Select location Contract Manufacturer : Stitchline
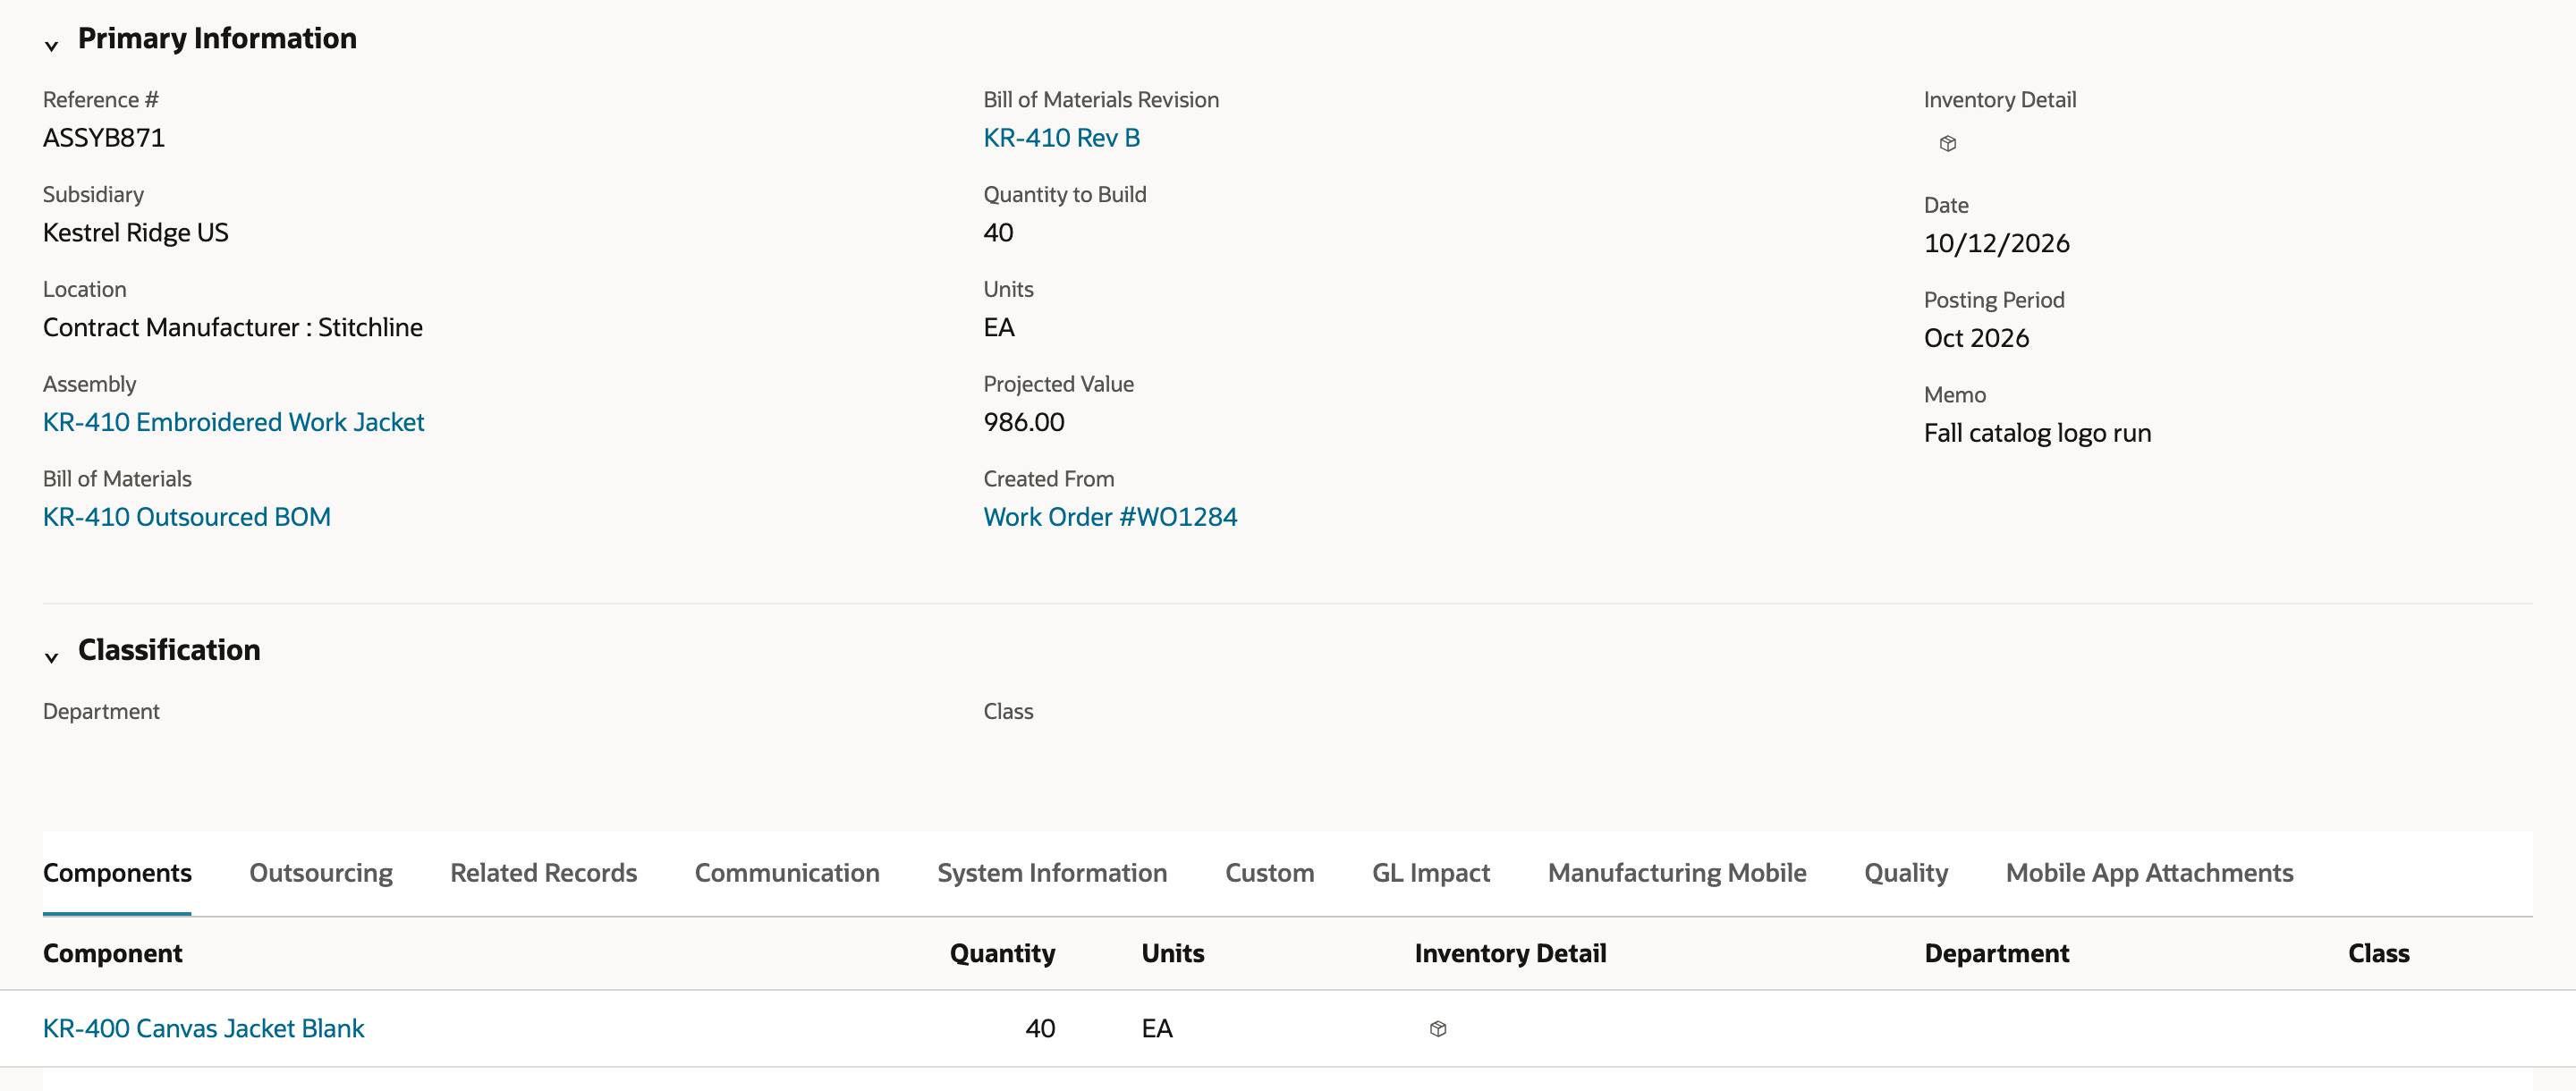The image size is (2576, 1091). pos(232,328)
